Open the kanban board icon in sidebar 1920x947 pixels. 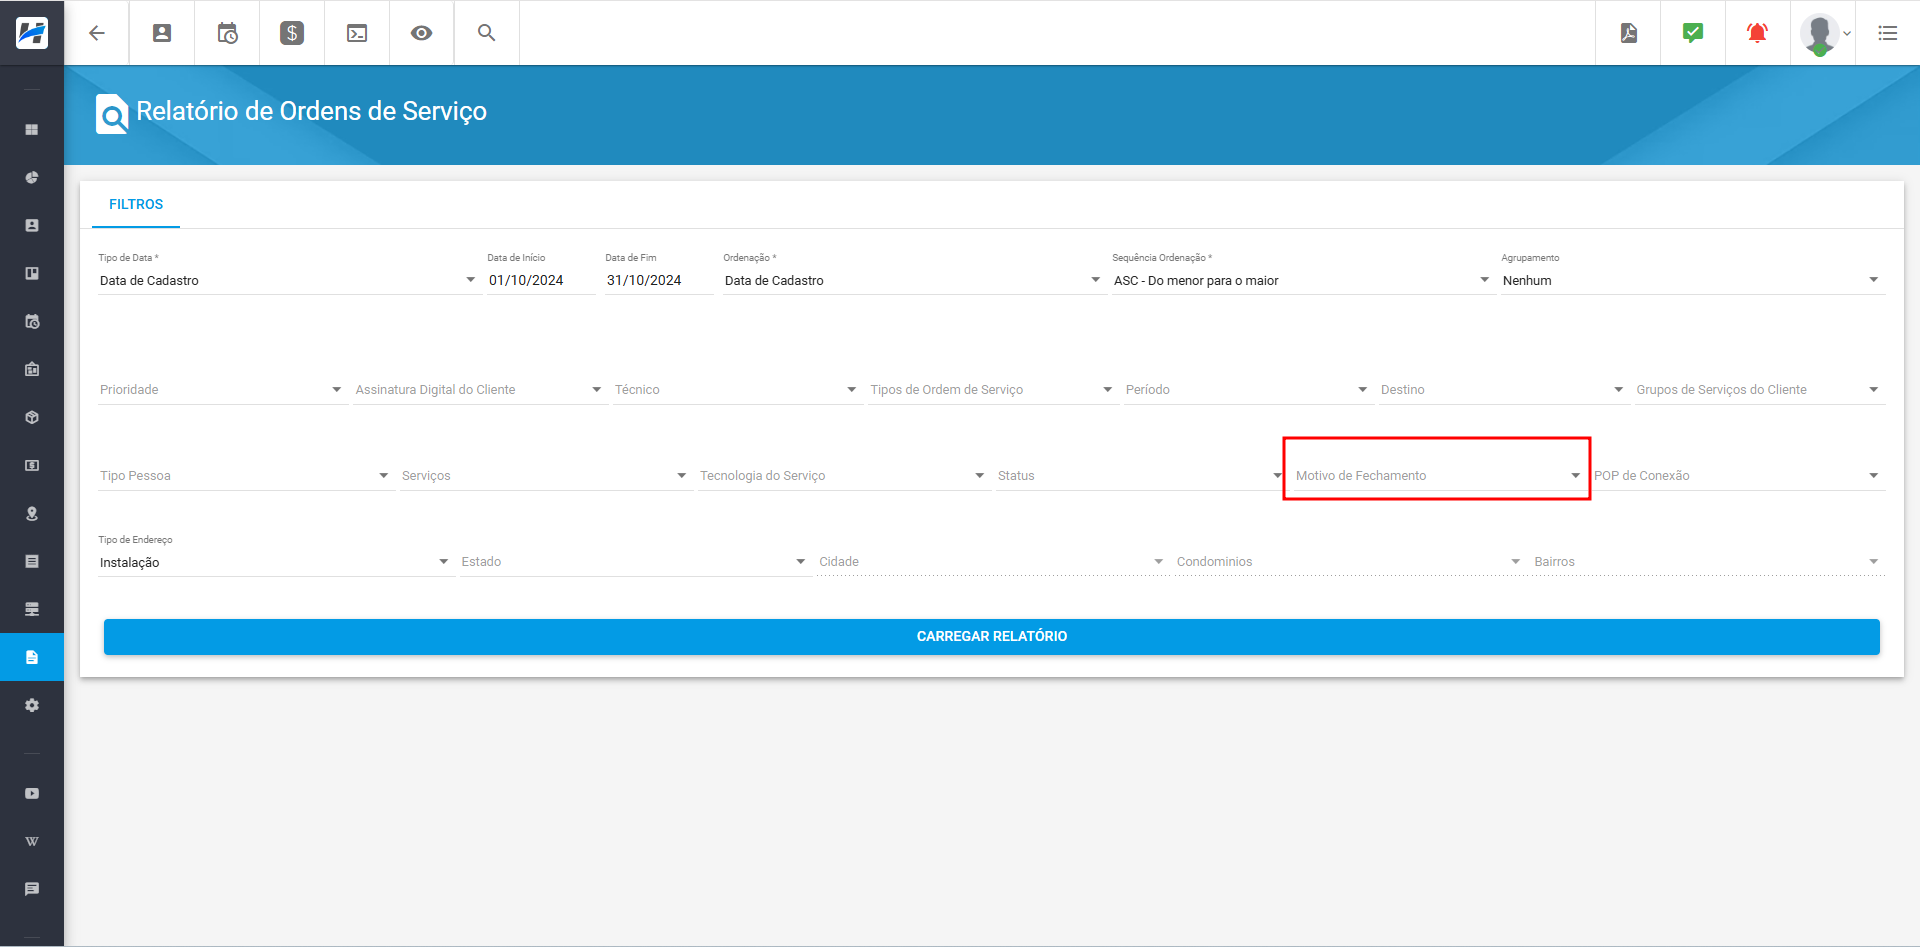(32, 274)
